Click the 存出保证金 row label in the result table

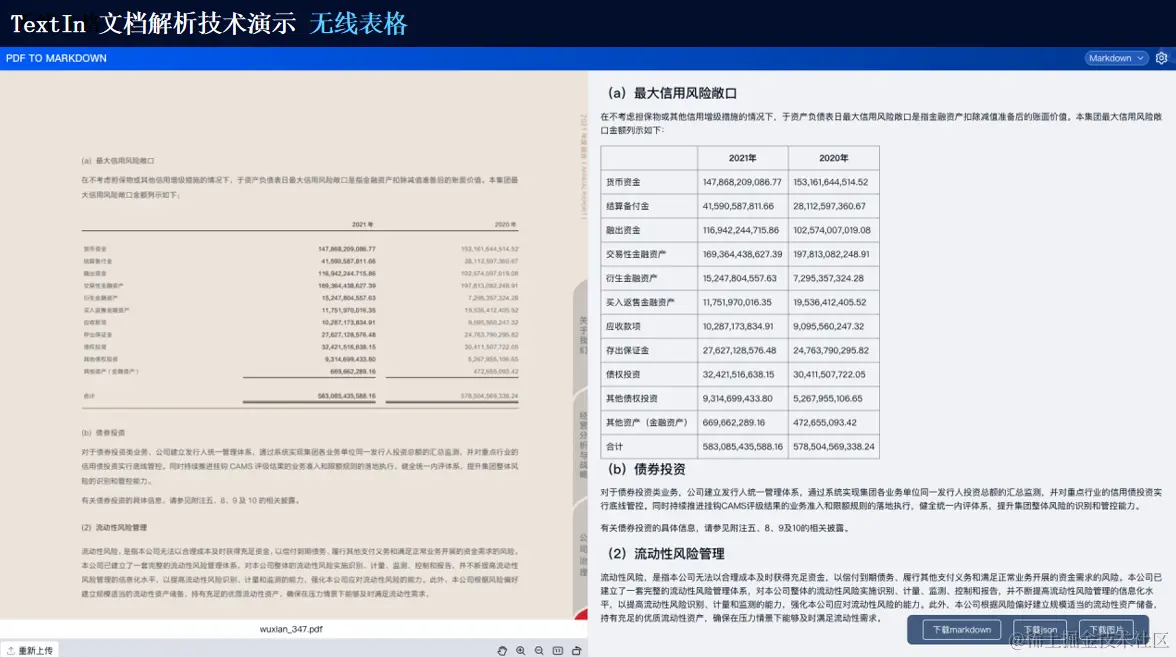[x=628, y=350]
